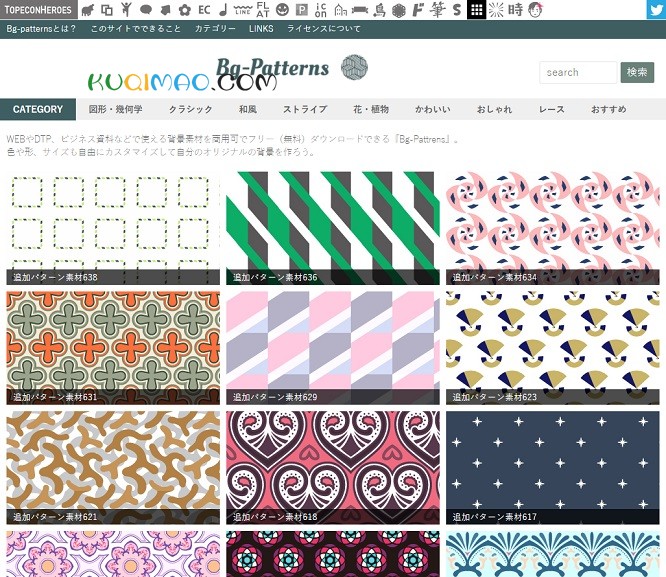Open the music note icon
This screenshot has width=666, height=577.
click(223, 9)
